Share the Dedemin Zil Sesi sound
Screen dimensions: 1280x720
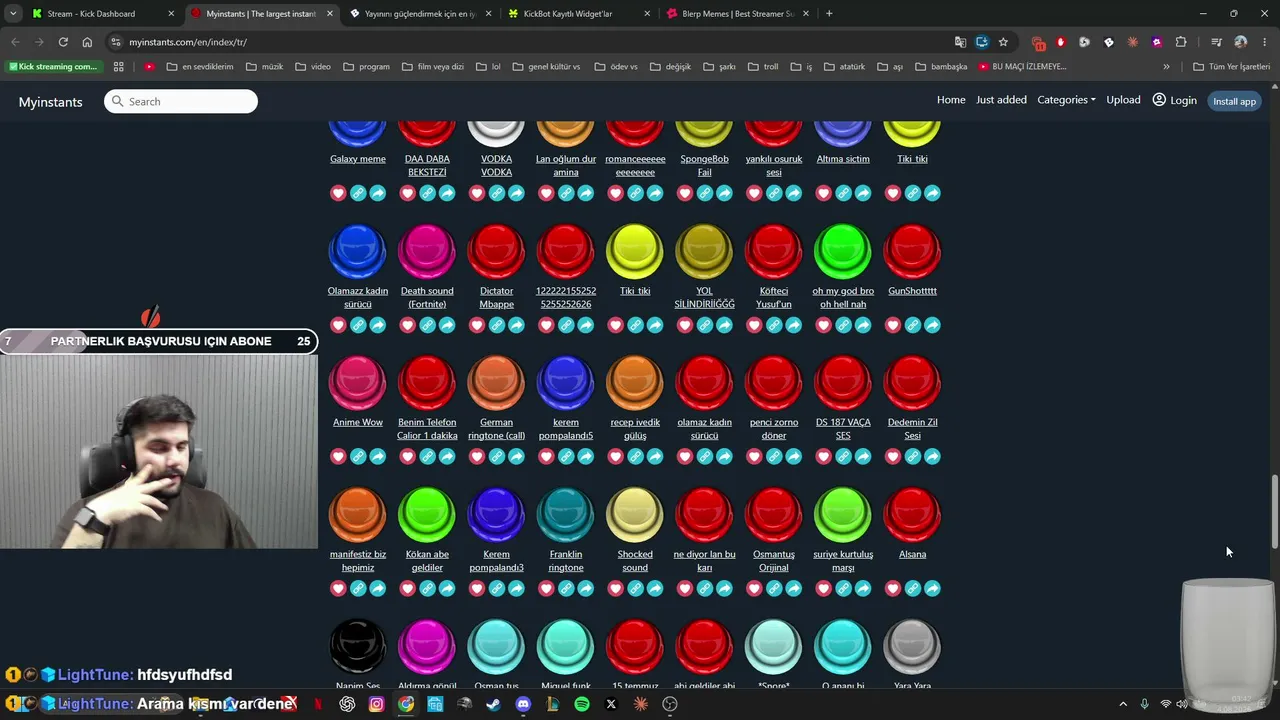pos(933,457)
